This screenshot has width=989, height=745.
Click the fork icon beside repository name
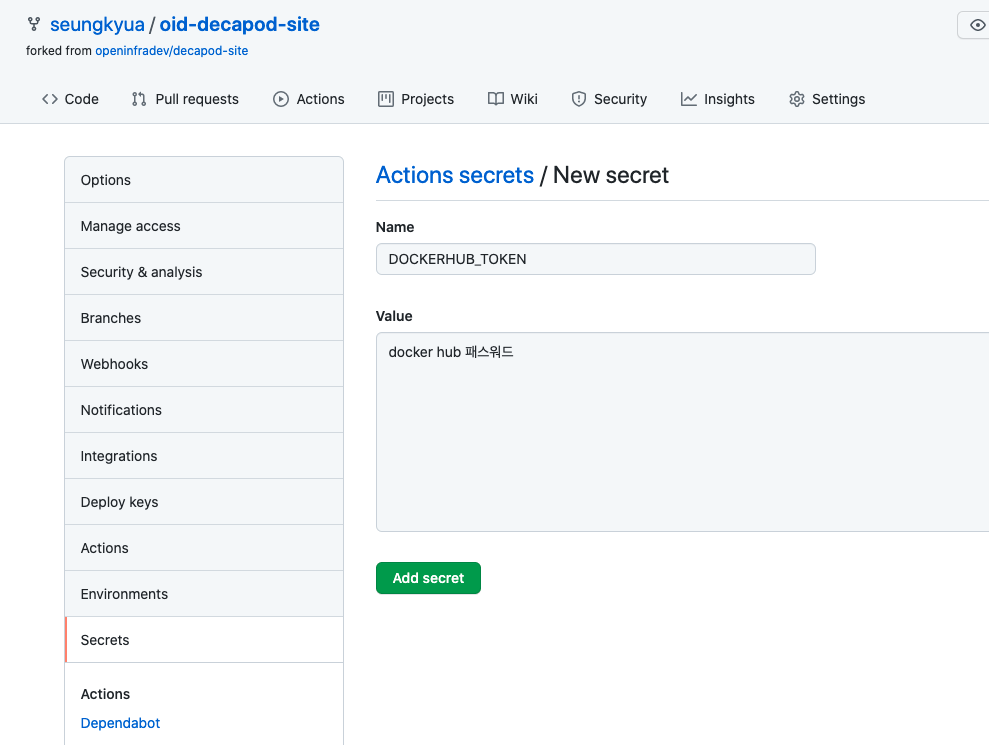(x=34, y=25)
